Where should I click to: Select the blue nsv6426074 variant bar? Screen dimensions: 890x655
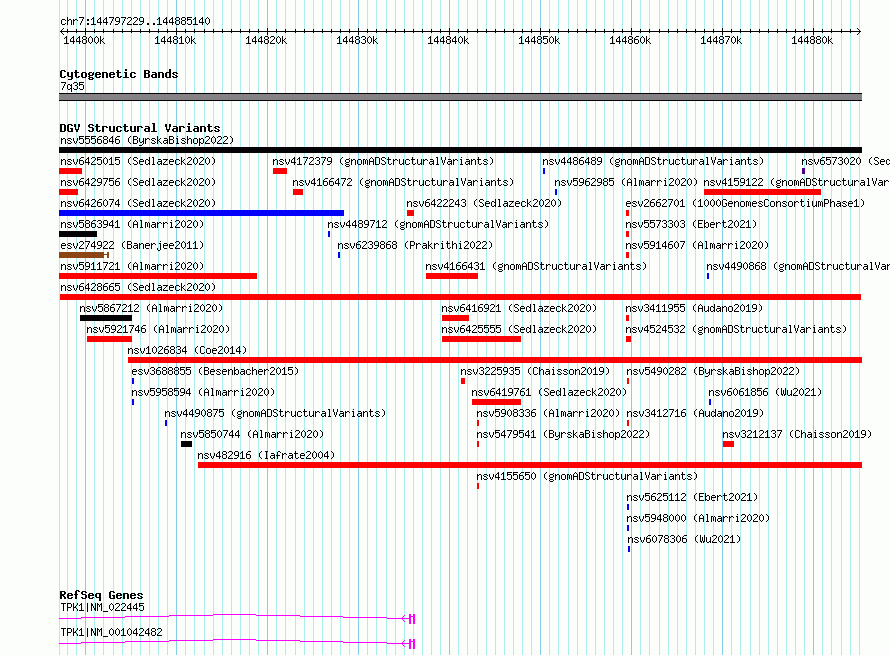tap(201, 213)
